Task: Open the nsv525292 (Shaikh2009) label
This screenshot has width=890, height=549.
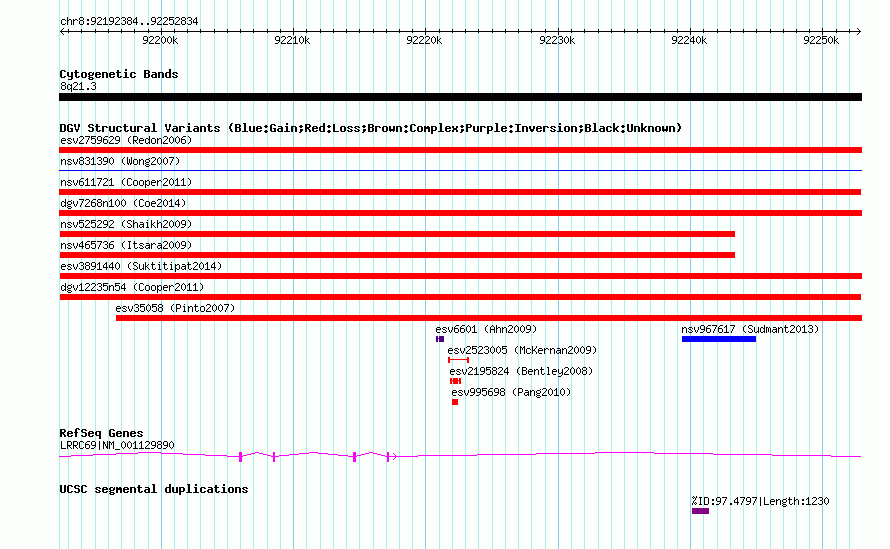Action: tap(126, 224)
